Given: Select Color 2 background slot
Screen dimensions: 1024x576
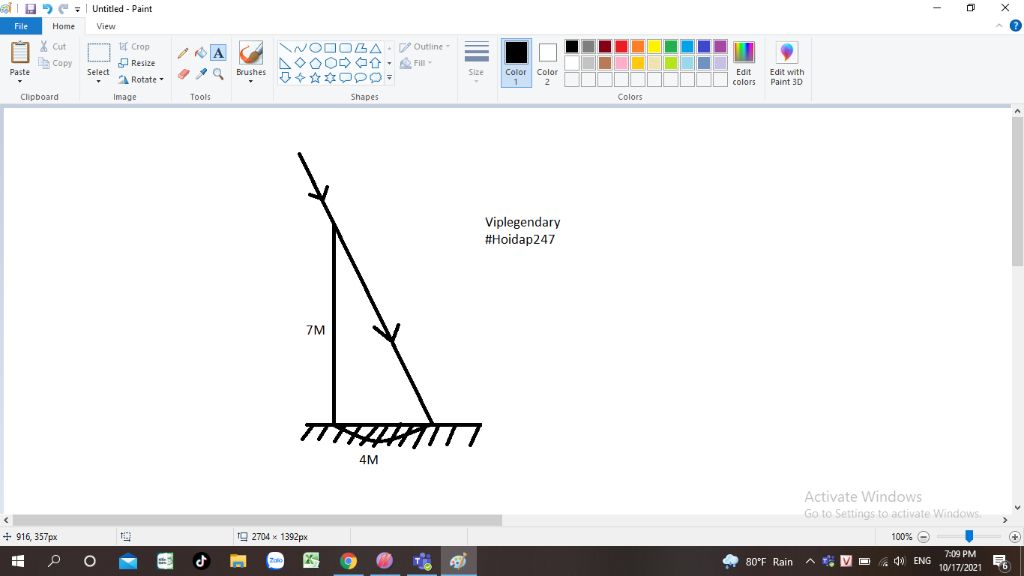Looking at the screenshot, I should point(547,63).
